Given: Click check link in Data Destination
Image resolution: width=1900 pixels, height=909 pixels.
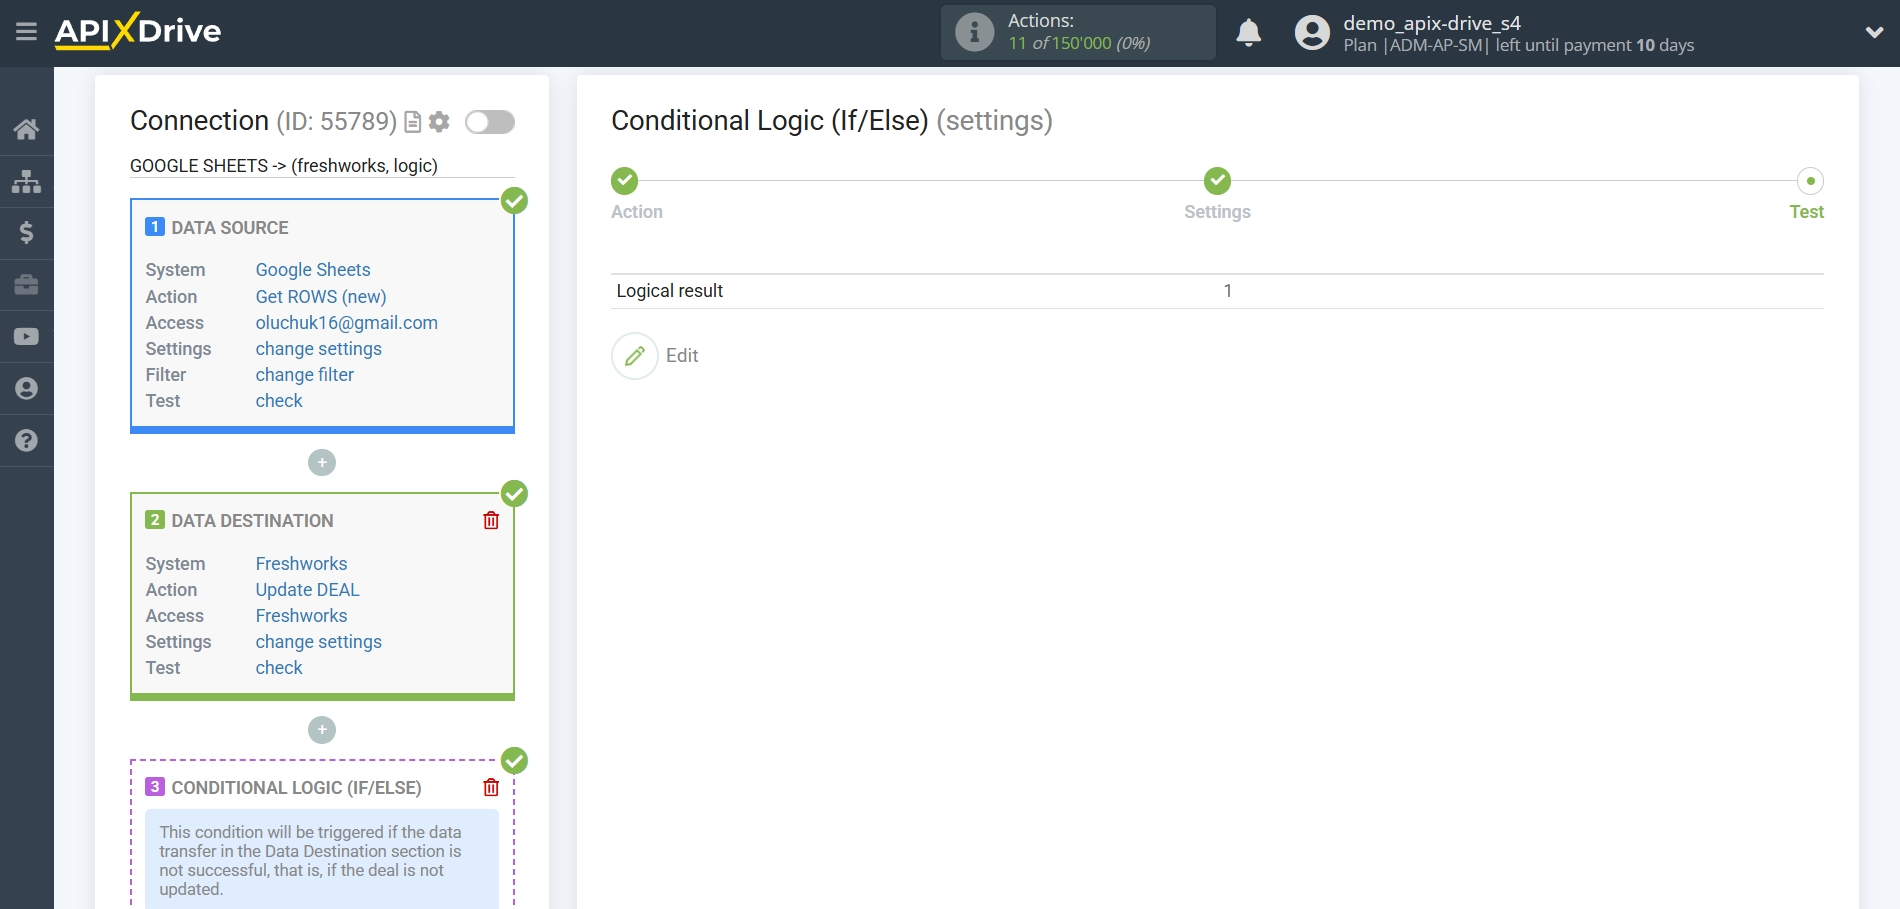Looking at the screenshot, I should [x=279, y=668].
